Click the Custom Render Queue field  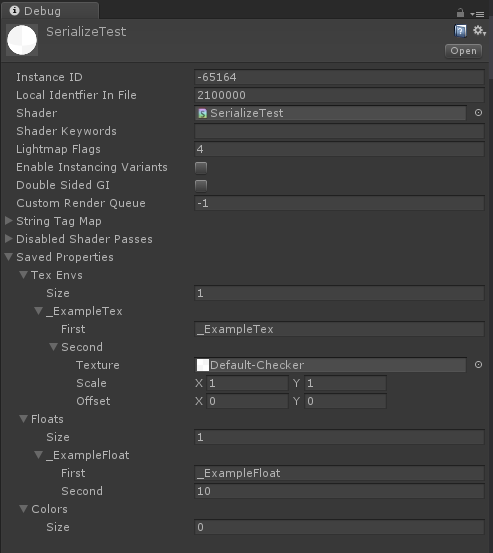[339, 203]
